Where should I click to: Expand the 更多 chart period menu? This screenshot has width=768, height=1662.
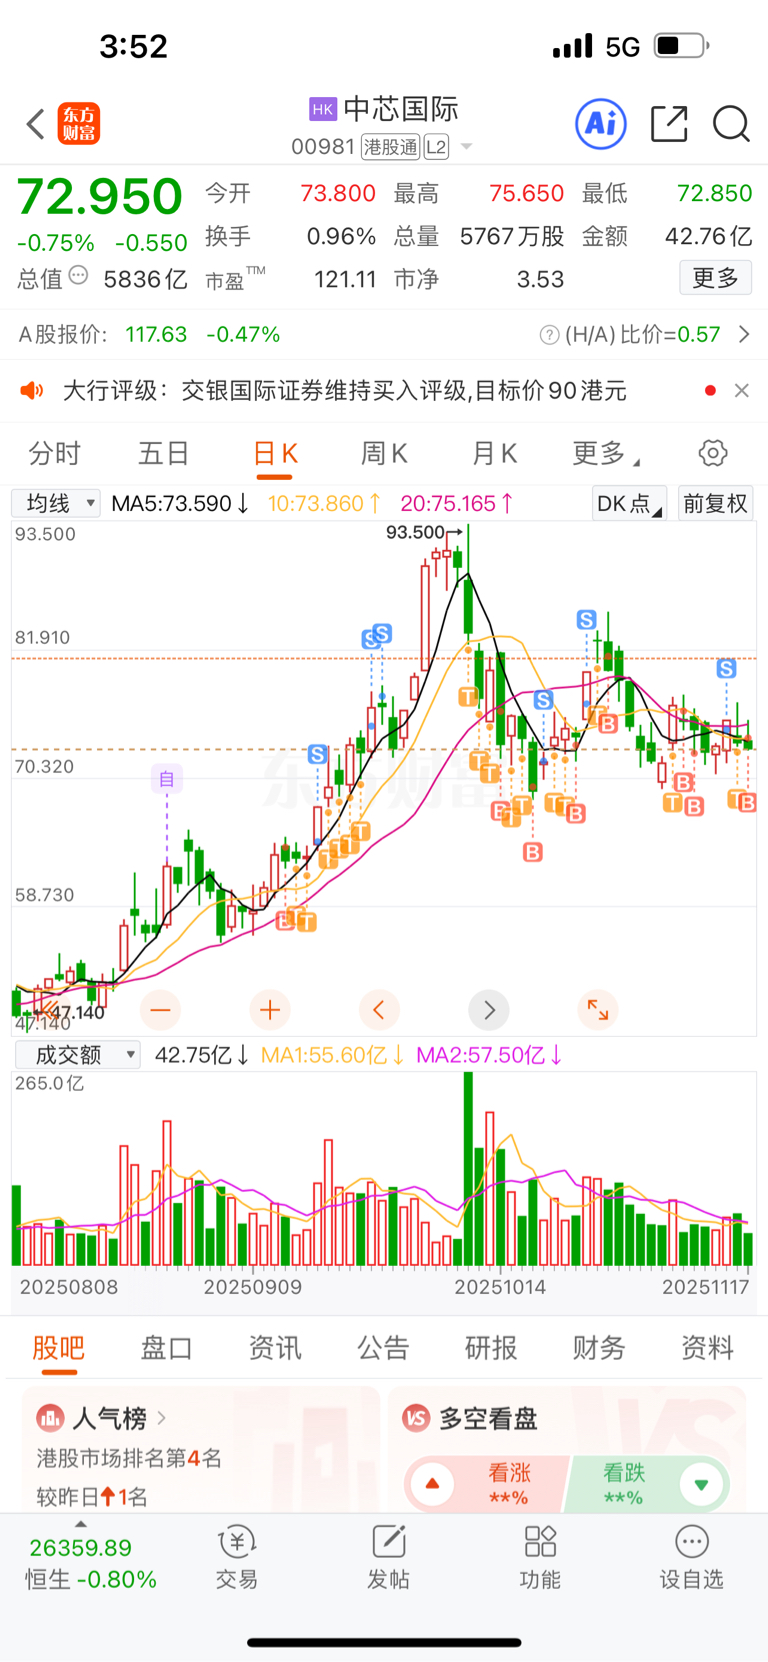605,454
